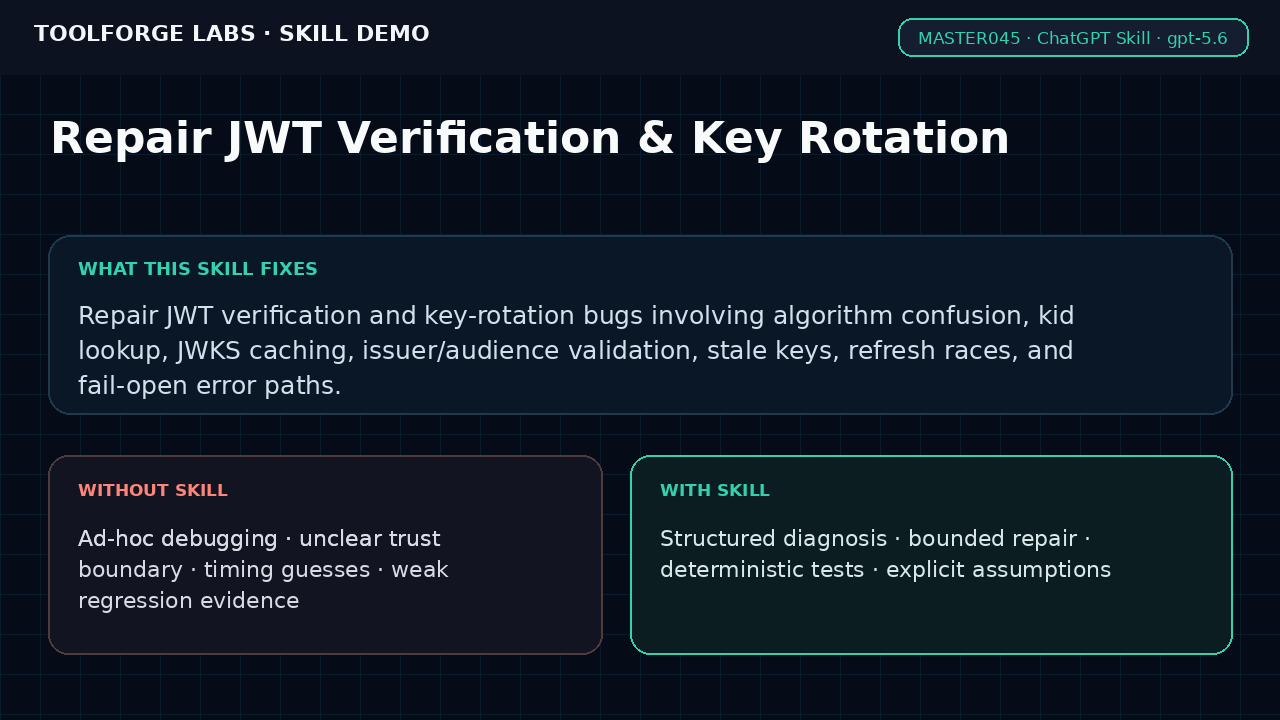
Task: Click the word 'gpt-5.6' in badge
Action: coord(1197,39)
